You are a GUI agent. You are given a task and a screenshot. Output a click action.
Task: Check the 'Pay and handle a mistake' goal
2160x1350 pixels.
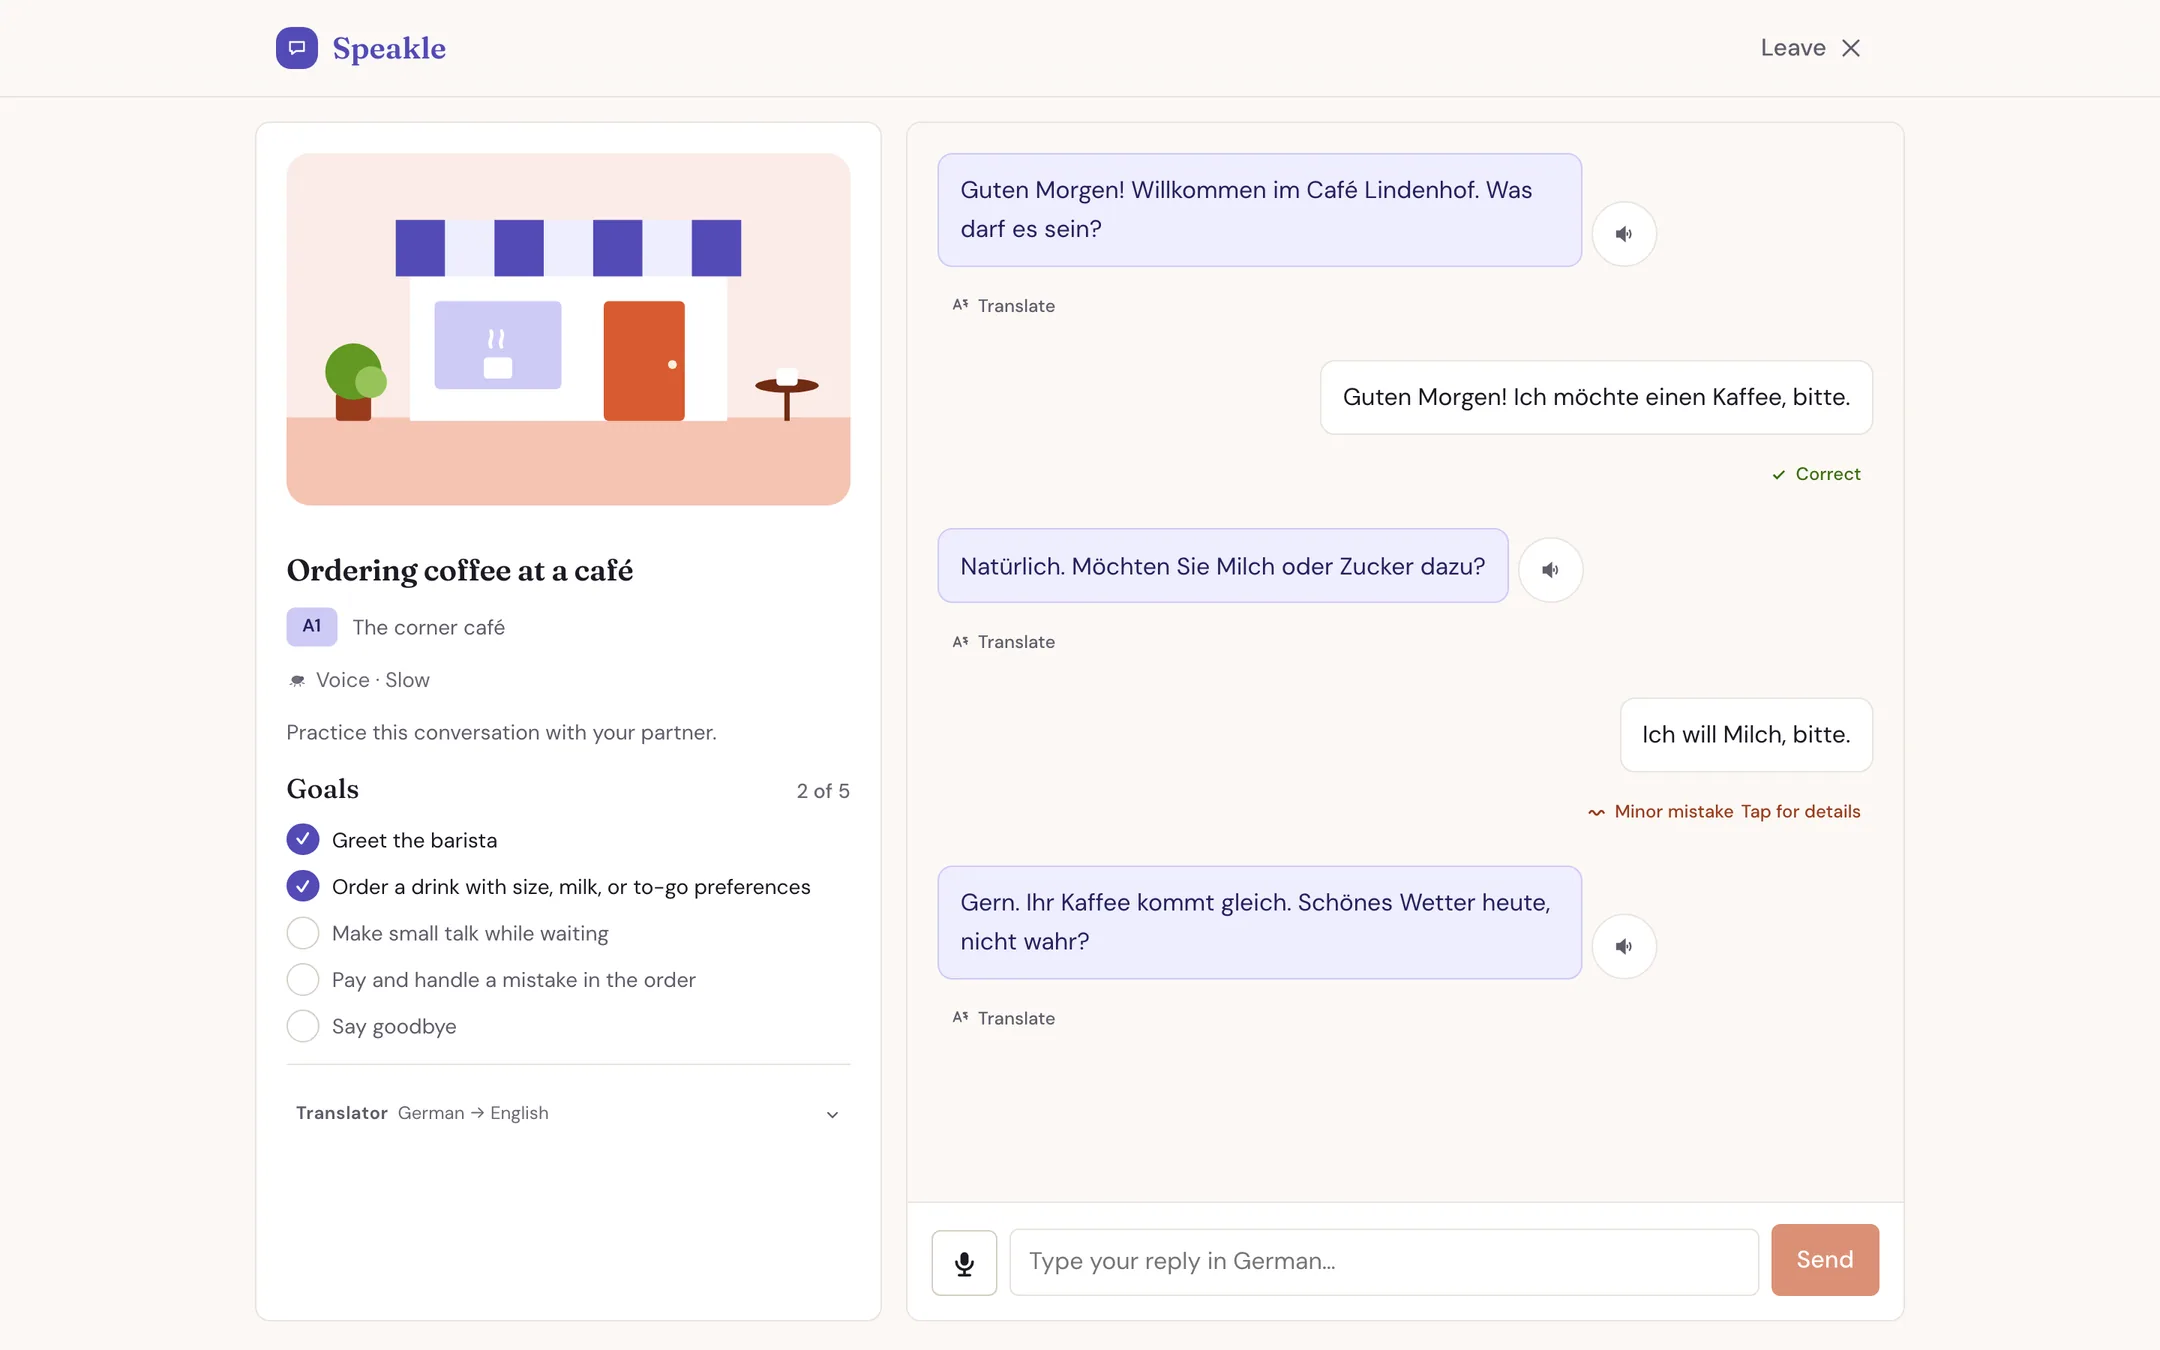303,979
